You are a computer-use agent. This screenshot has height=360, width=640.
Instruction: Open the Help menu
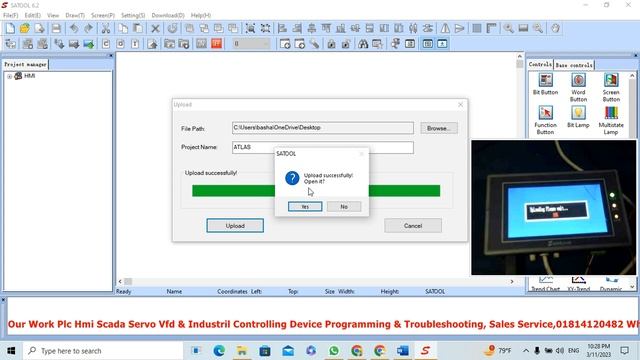[x=201, y=15]
